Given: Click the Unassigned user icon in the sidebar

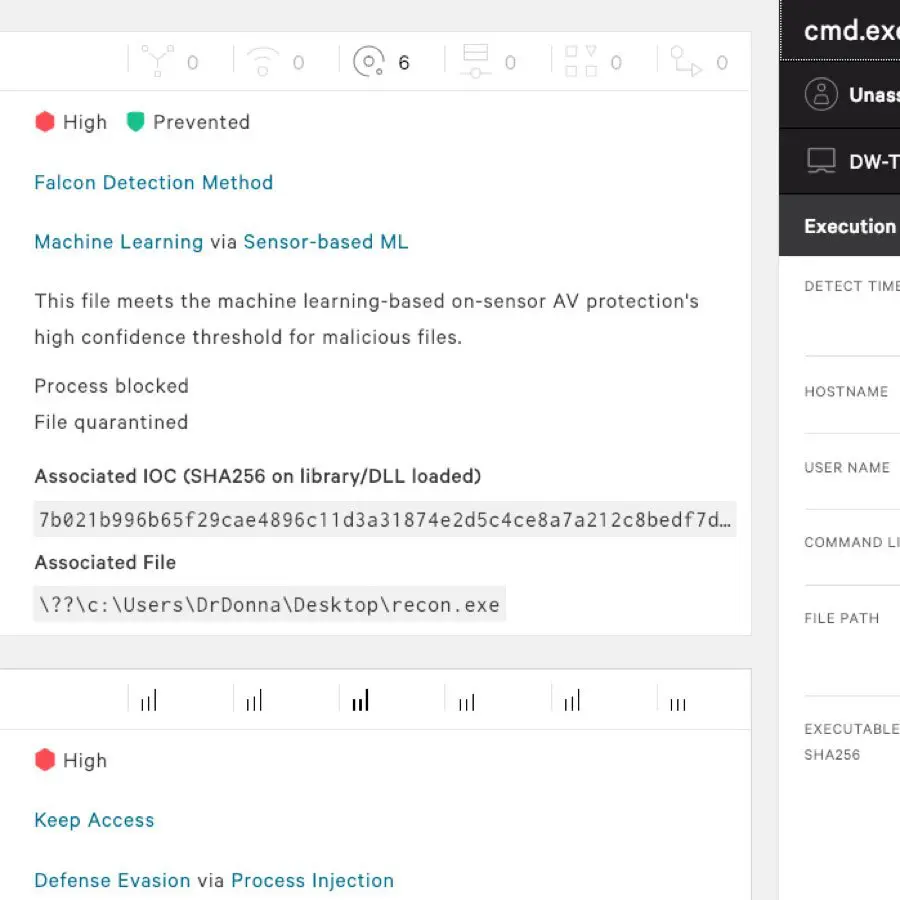Looking at the screenshot, I should coord(822,94).
